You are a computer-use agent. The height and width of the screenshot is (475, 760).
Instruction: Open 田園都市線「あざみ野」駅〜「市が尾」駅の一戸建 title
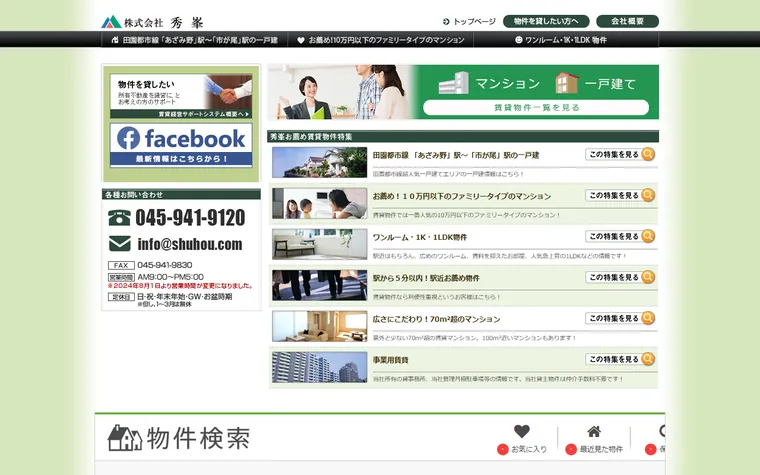coord(456,156)
